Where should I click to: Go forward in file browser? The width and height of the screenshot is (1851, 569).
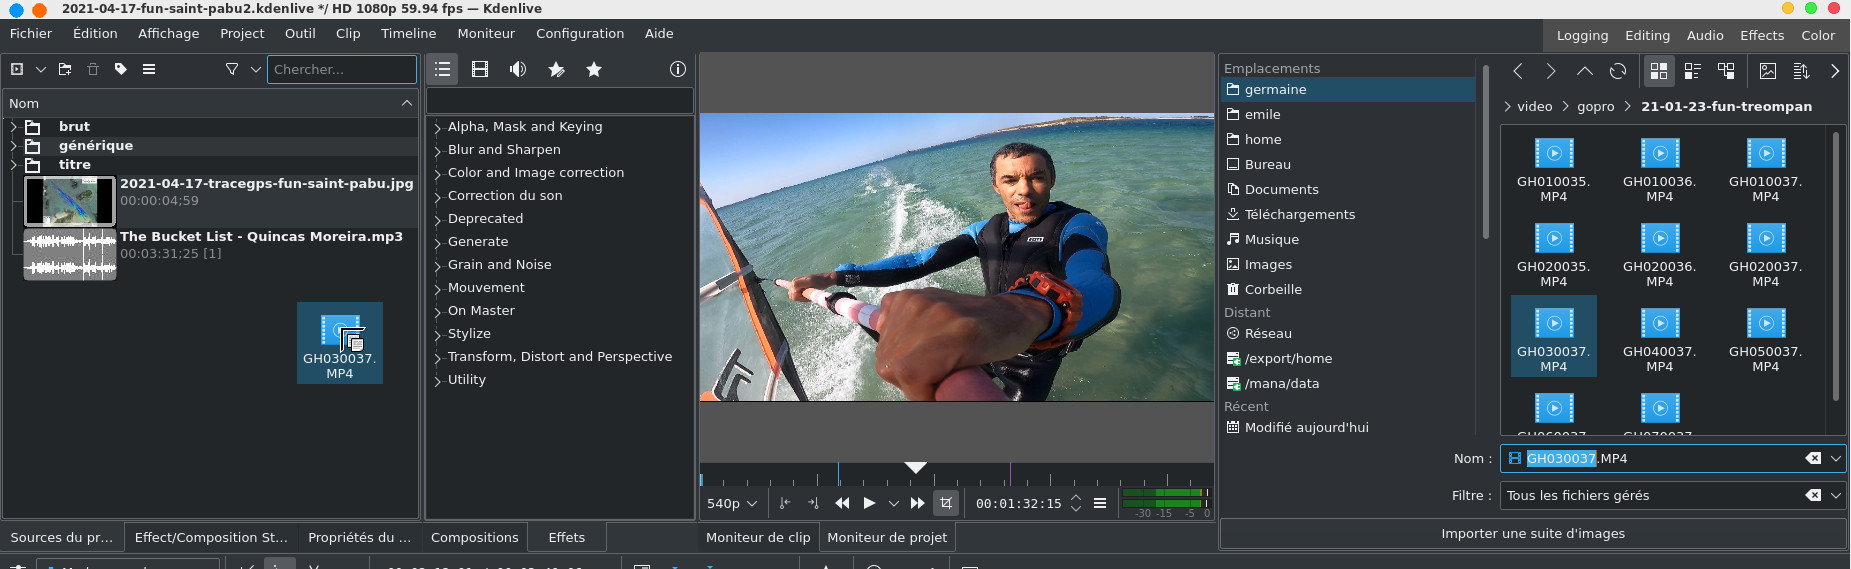(x=1551, y=71)
